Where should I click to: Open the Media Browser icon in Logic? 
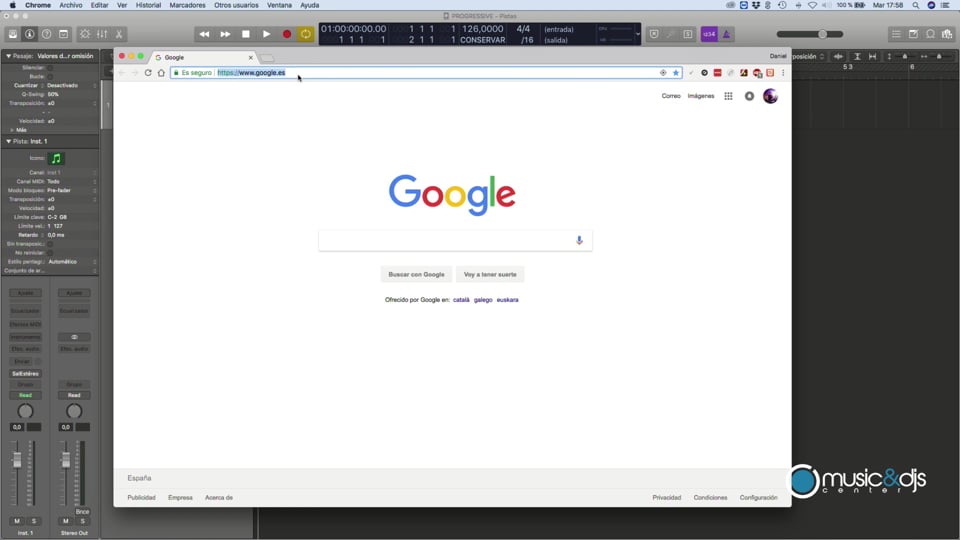click(948, 34)
